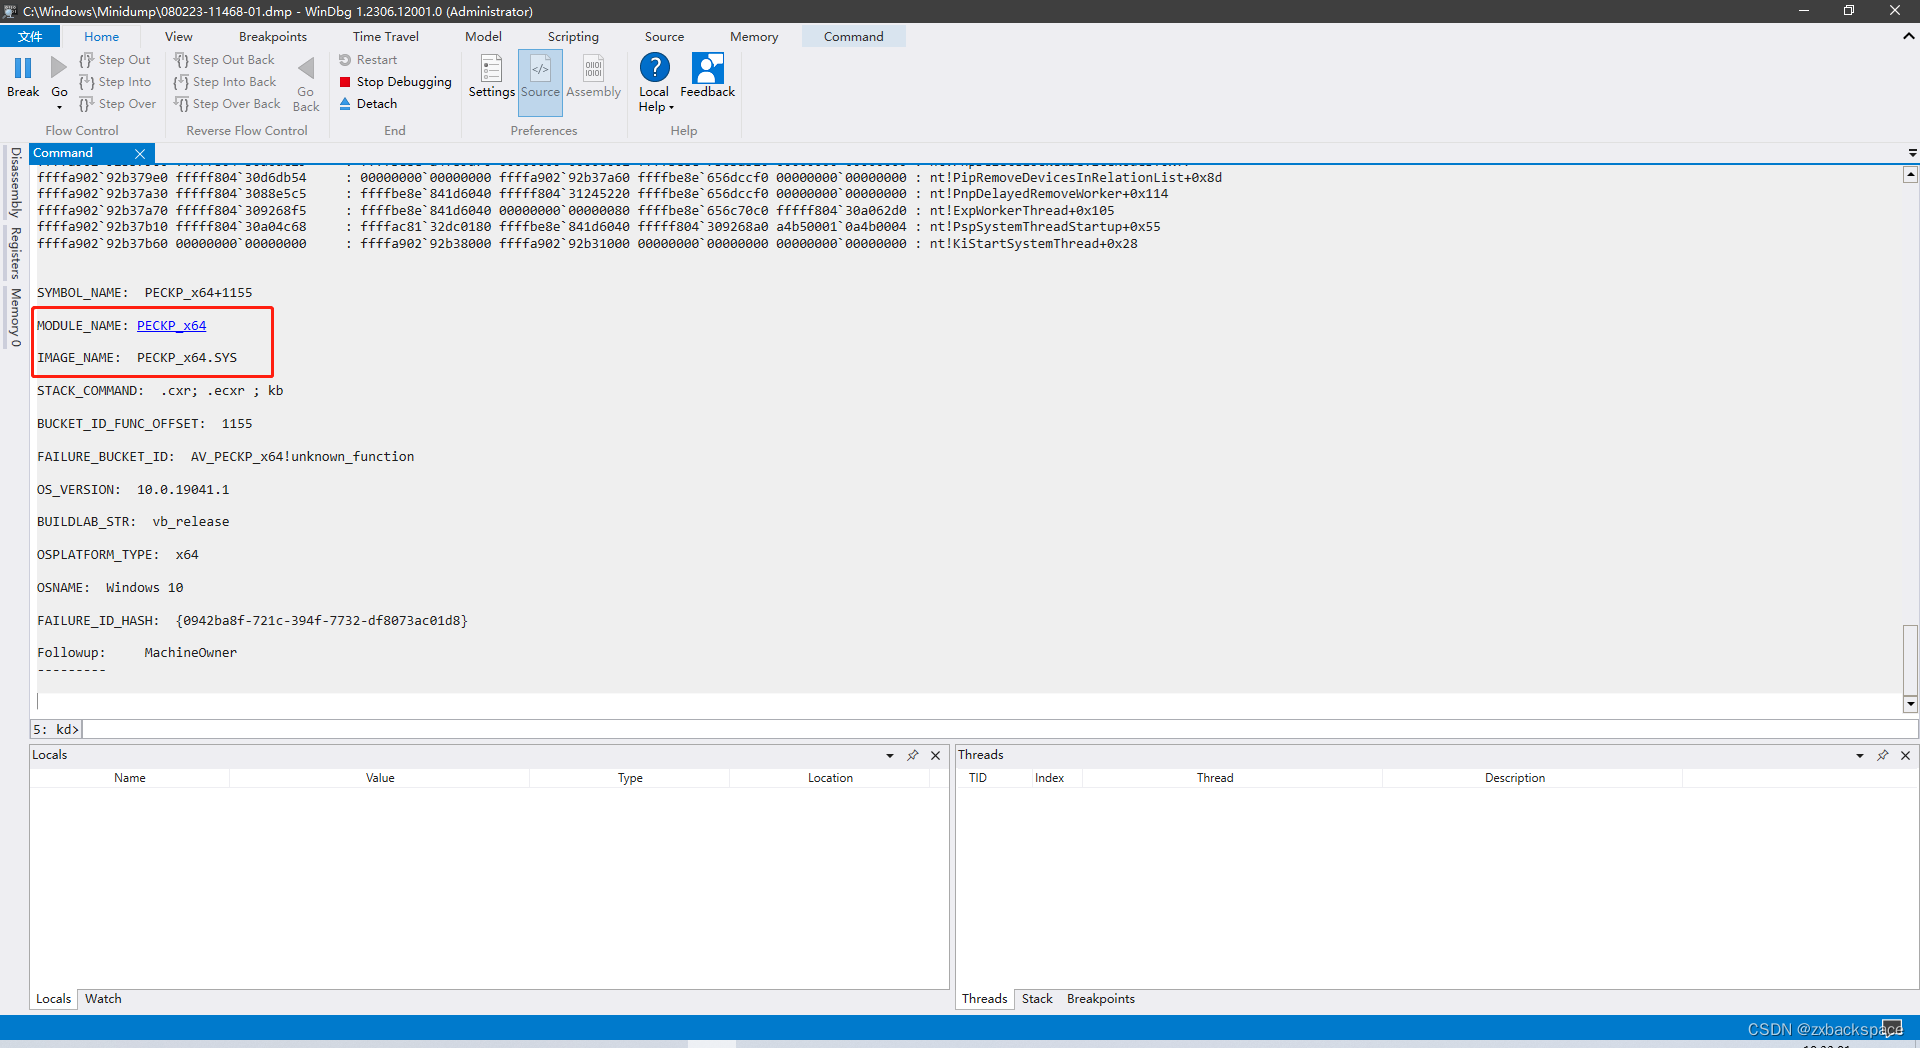1920x1048 pixels.
Task: Toggle Assembly mode preference
Action: tap(594, 77)
